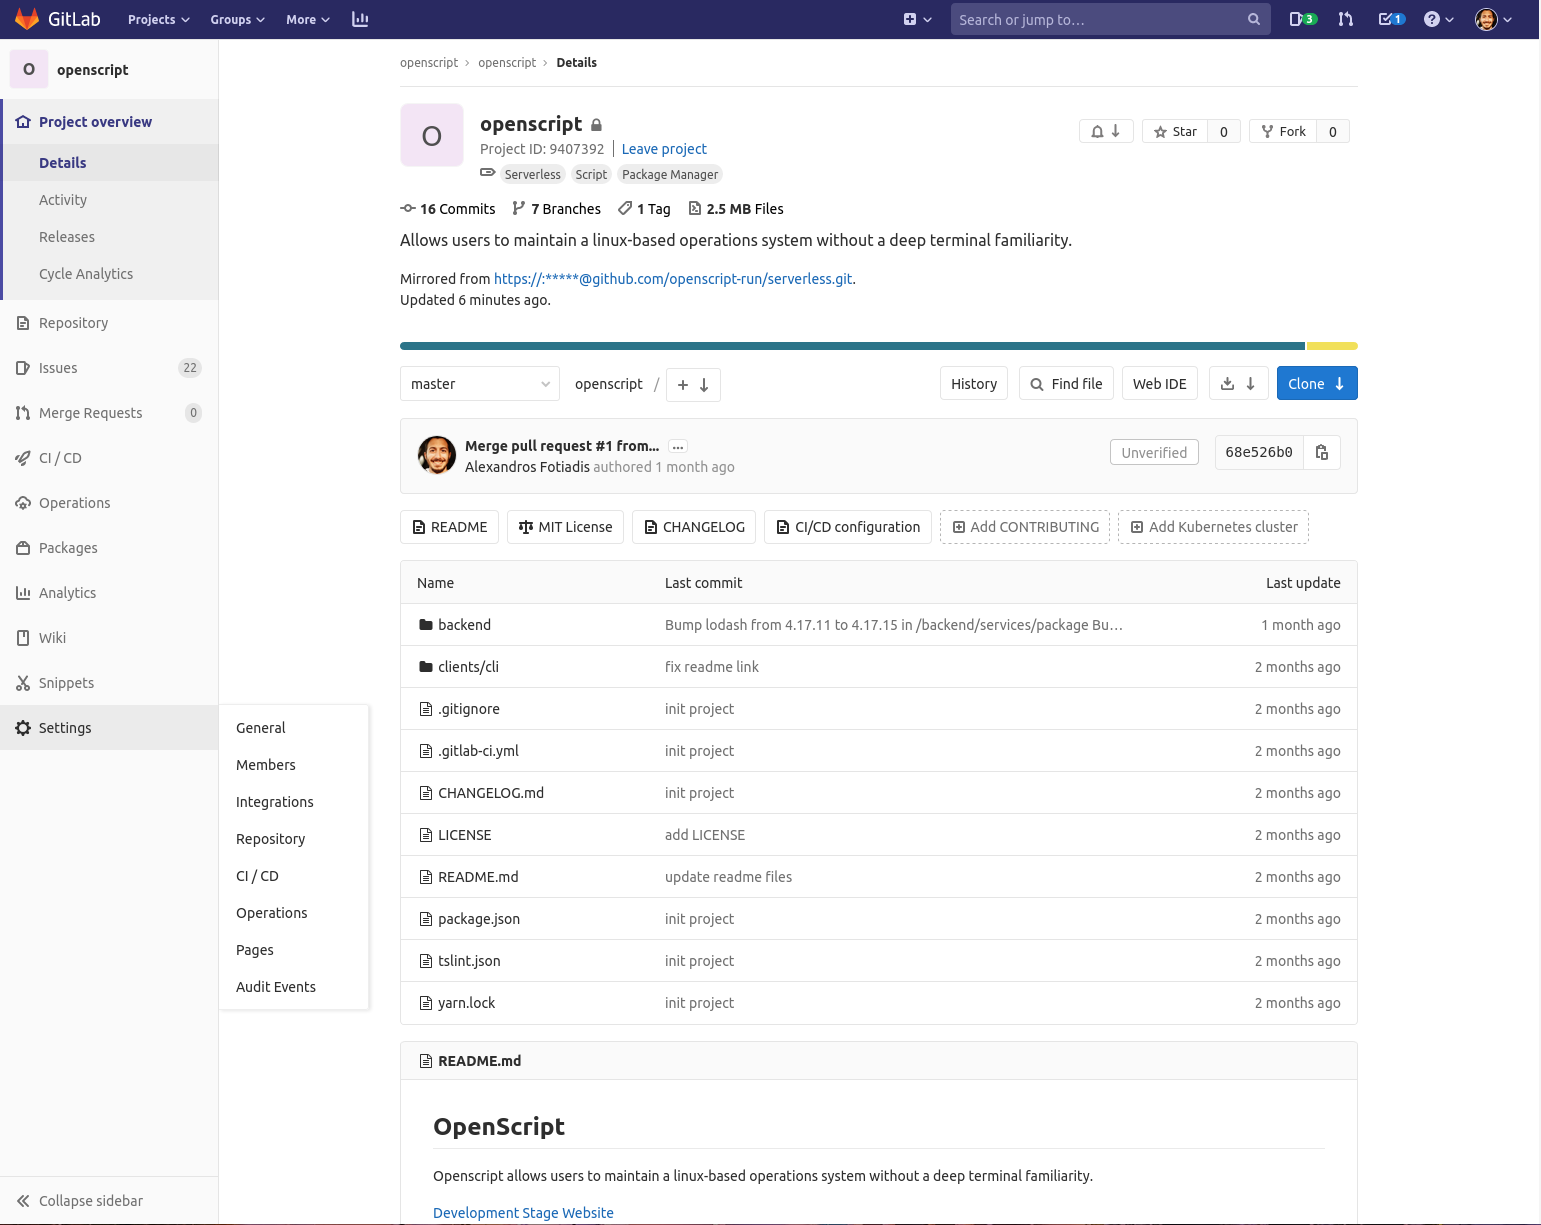Click the Serverless topic tag
1541x1225 pixels.
tap(532, 174)
